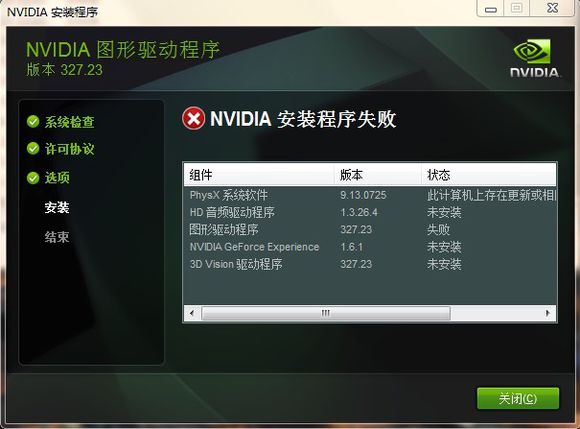Image resolution: width=580 pixels, height=429 pixels.
Task: Click the 组件 column header
Action: coord(259,175)
